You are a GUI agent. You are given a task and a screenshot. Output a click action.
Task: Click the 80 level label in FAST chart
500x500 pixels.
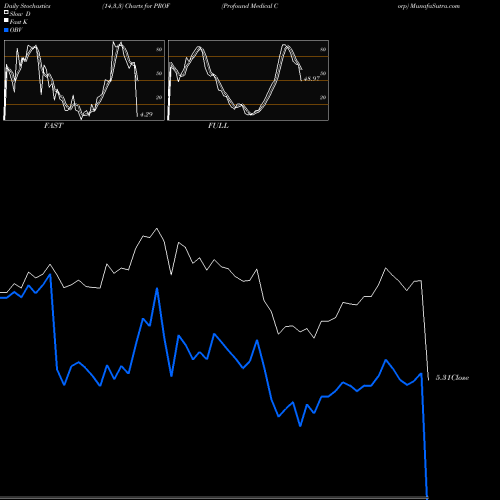pos(159,49)
